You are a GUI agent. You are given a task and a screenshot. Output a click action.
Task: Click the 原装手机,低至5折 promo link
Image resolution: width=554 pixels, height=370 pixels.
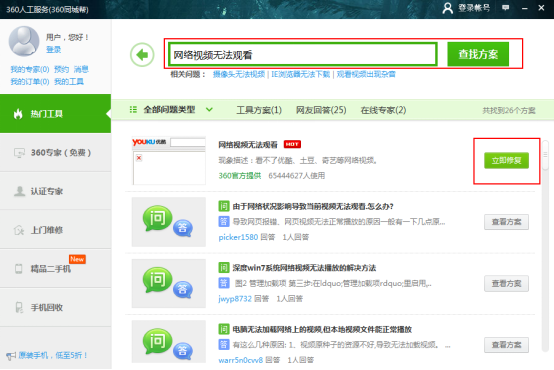tap(53, 355)
